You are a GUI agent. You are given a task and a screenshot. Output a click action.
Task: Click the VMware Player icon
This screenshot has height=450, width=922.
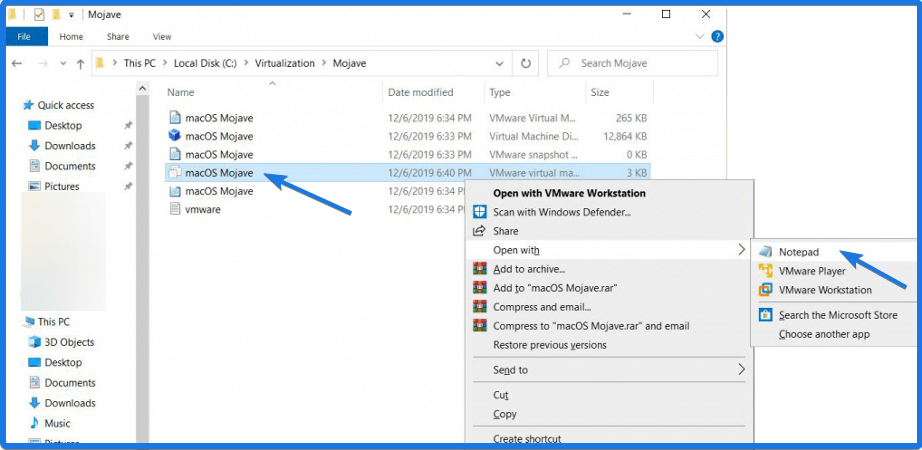pos(765,271)
